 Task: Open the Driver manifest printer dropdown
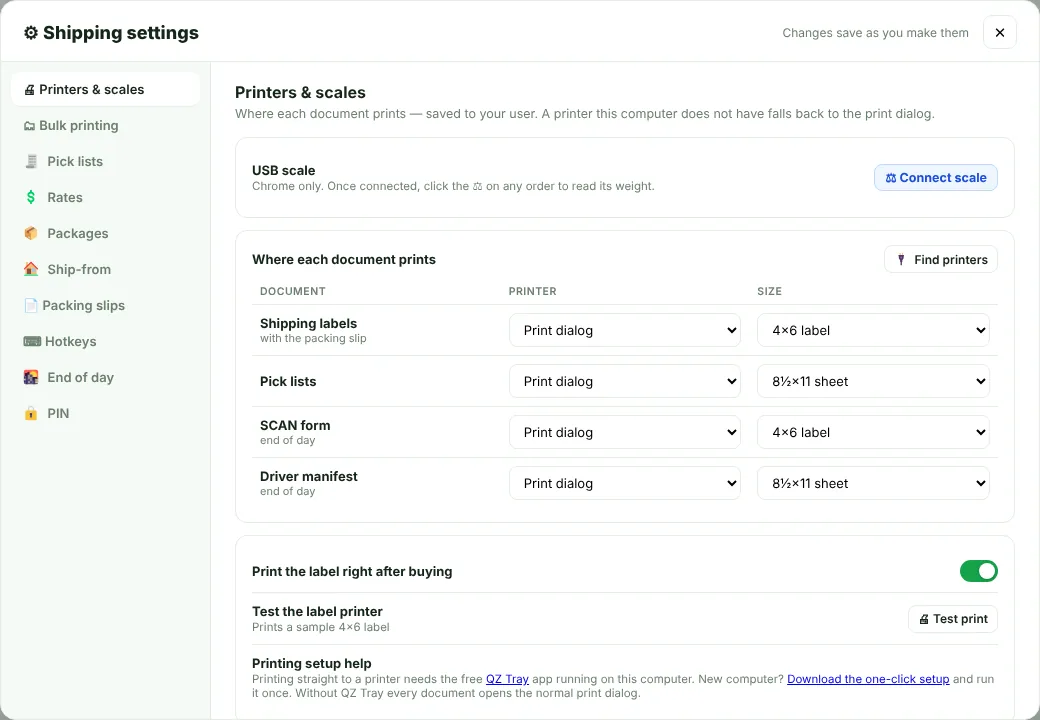pos(624,483)
